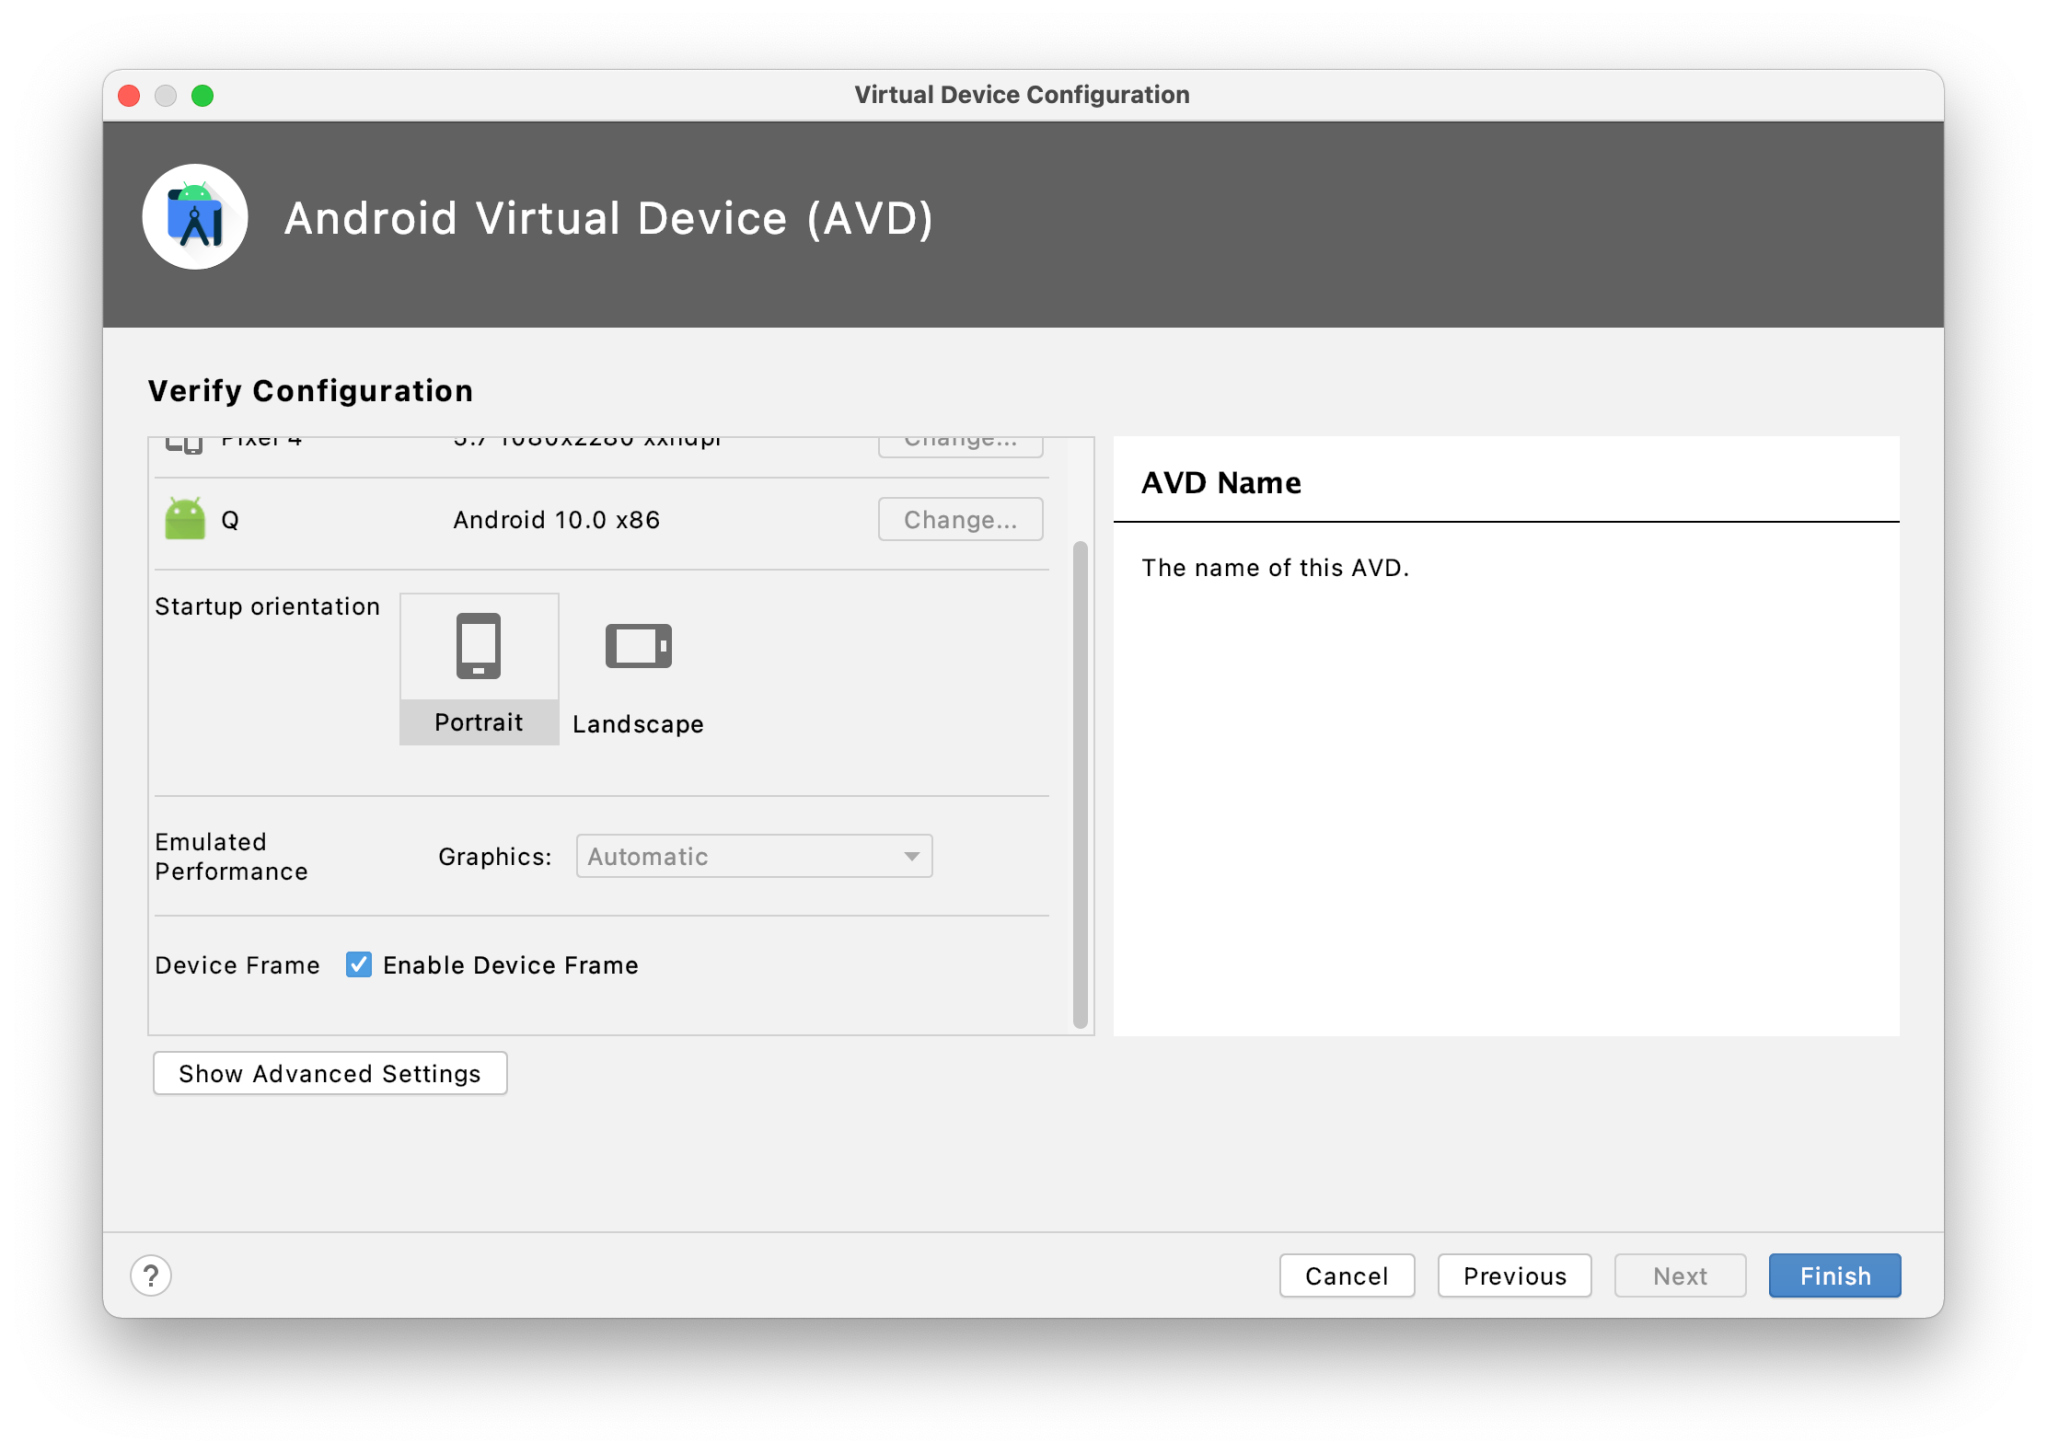
Task: Click Change button for Android 10.0 system image
Action: tap(960, 519)
